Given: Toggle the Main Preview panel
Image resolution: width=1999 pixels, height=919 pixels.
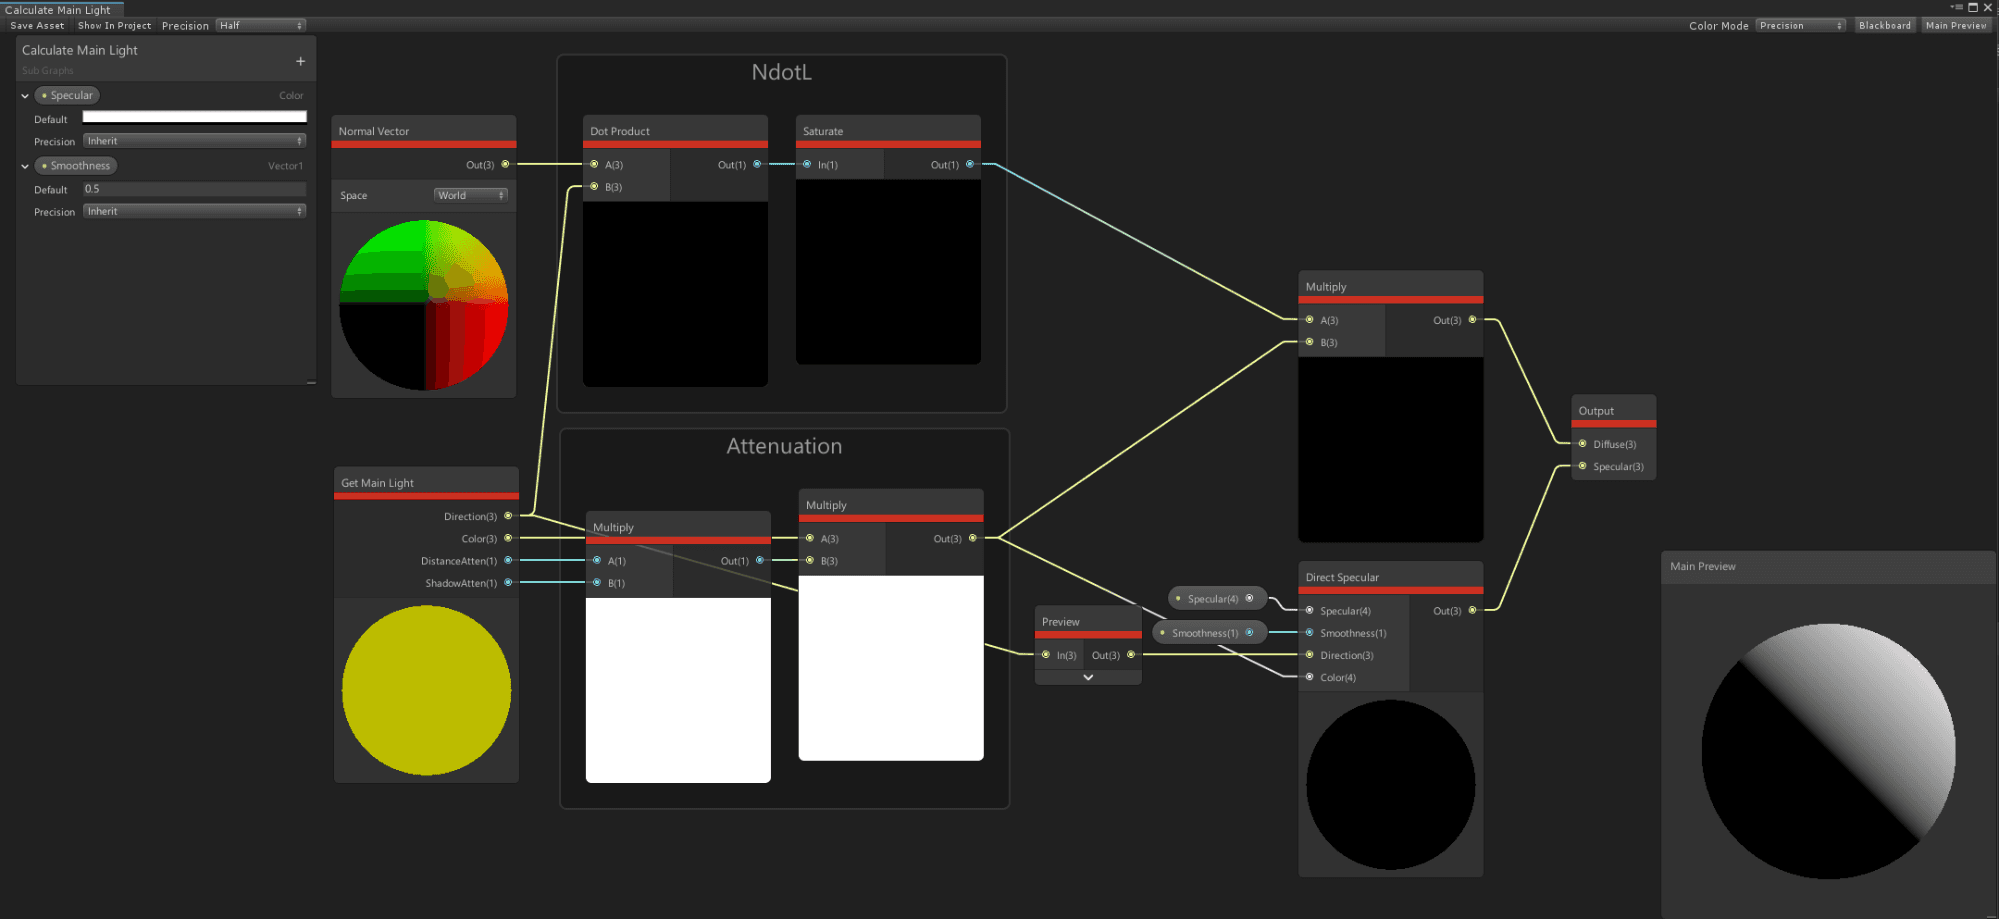Looking at the screenshot, I should [1955, 26].
